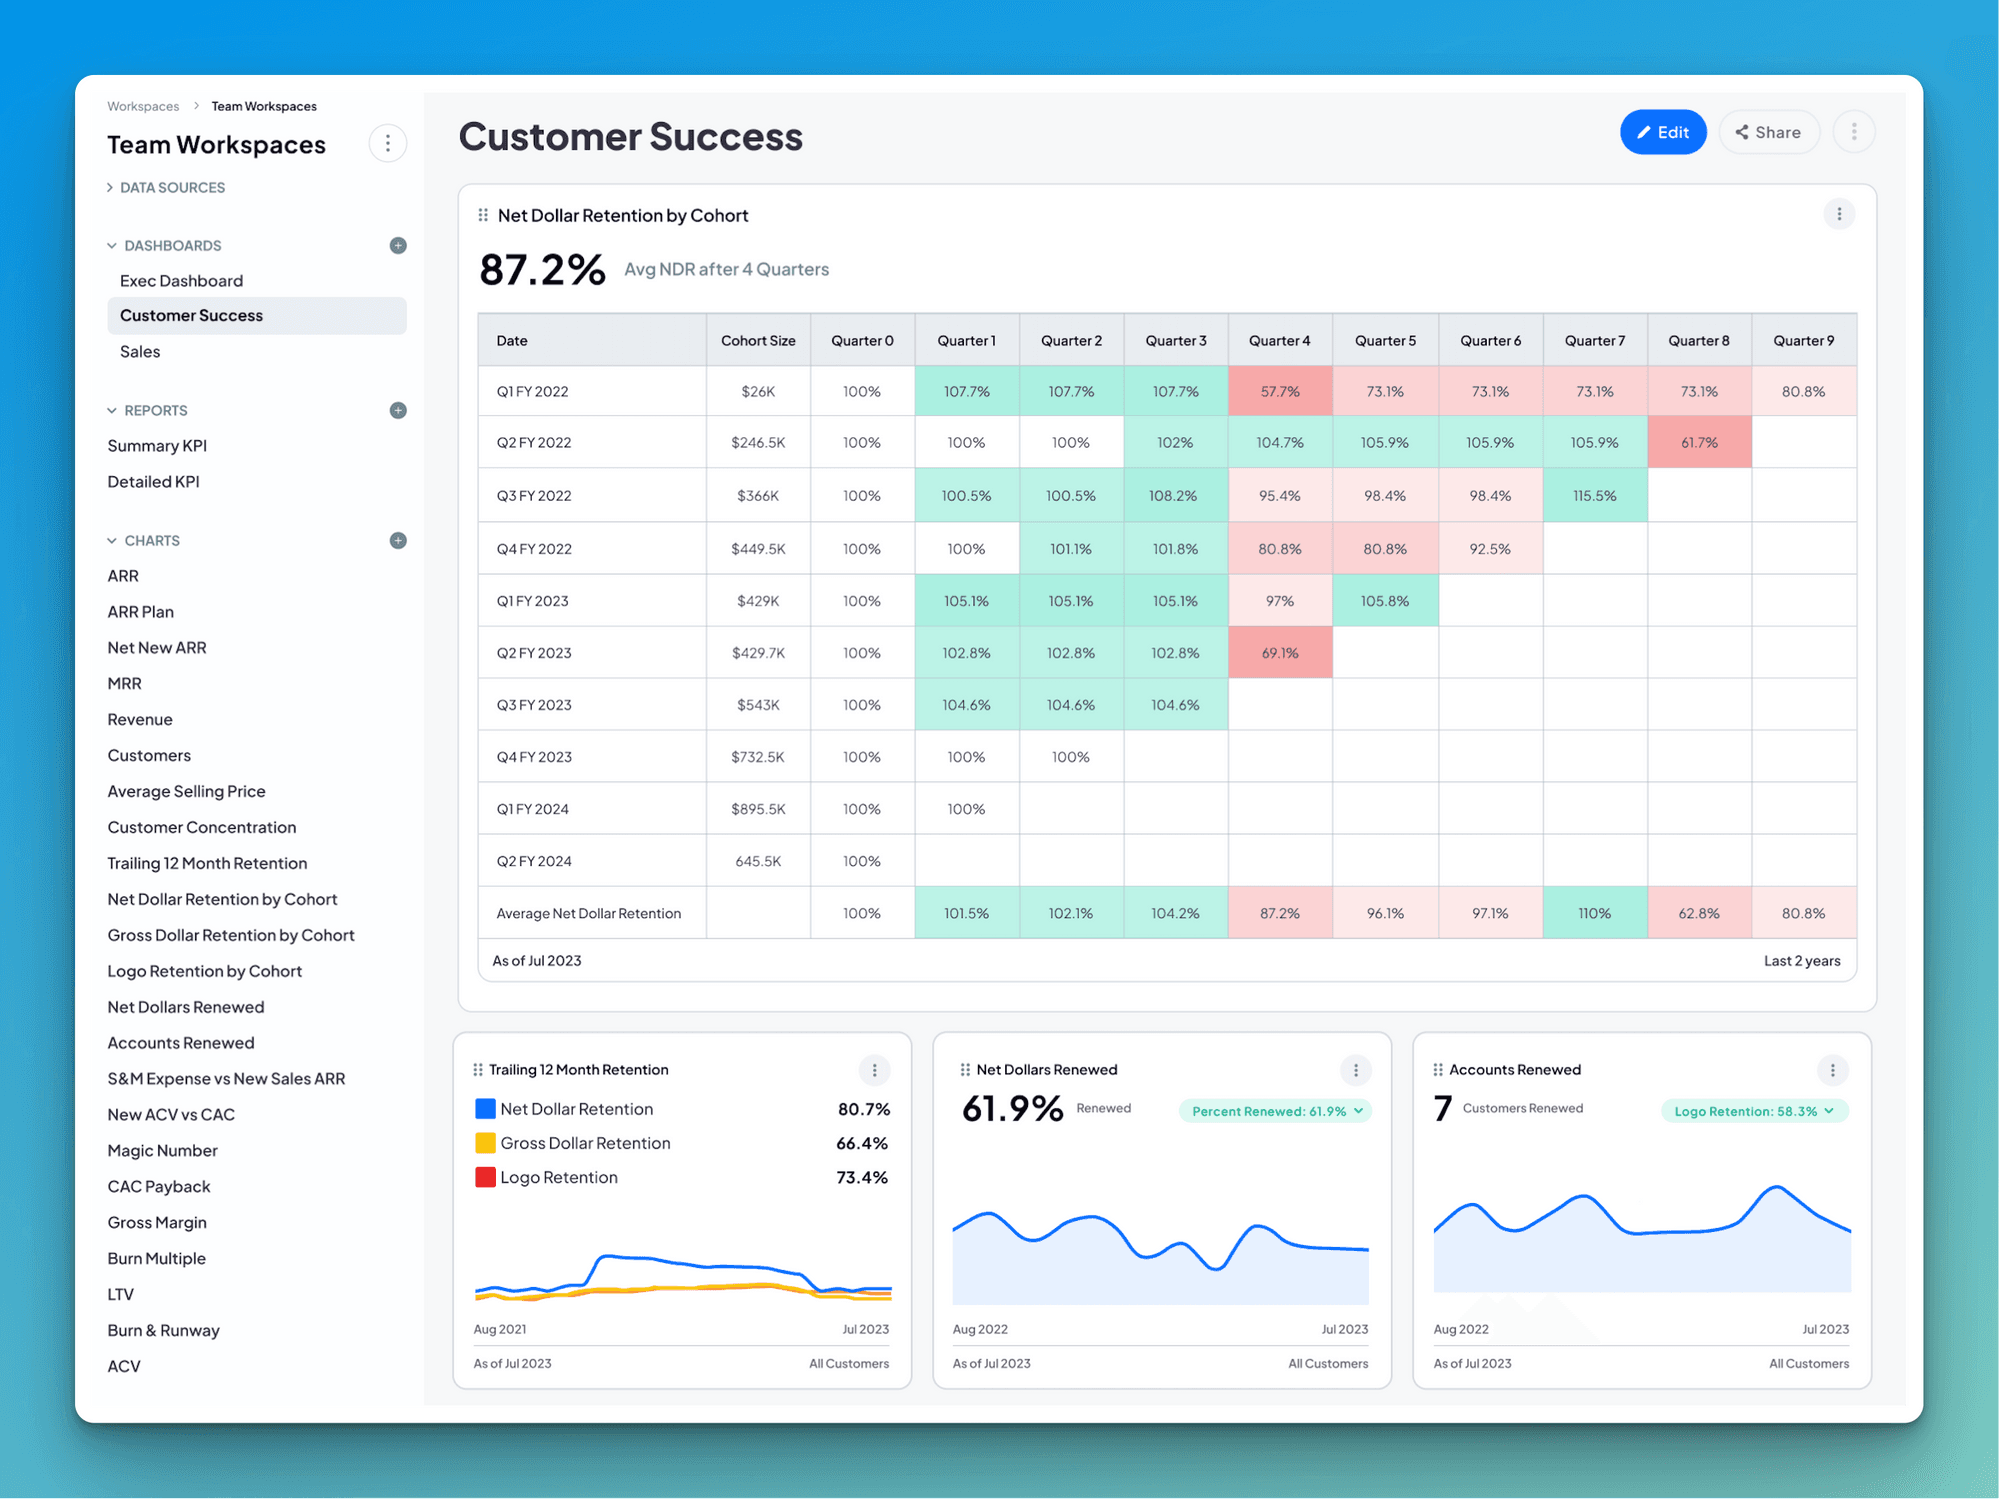
Task: Open the kebab menu on Net Dollar Retention card
Action: coord(1839,213)
